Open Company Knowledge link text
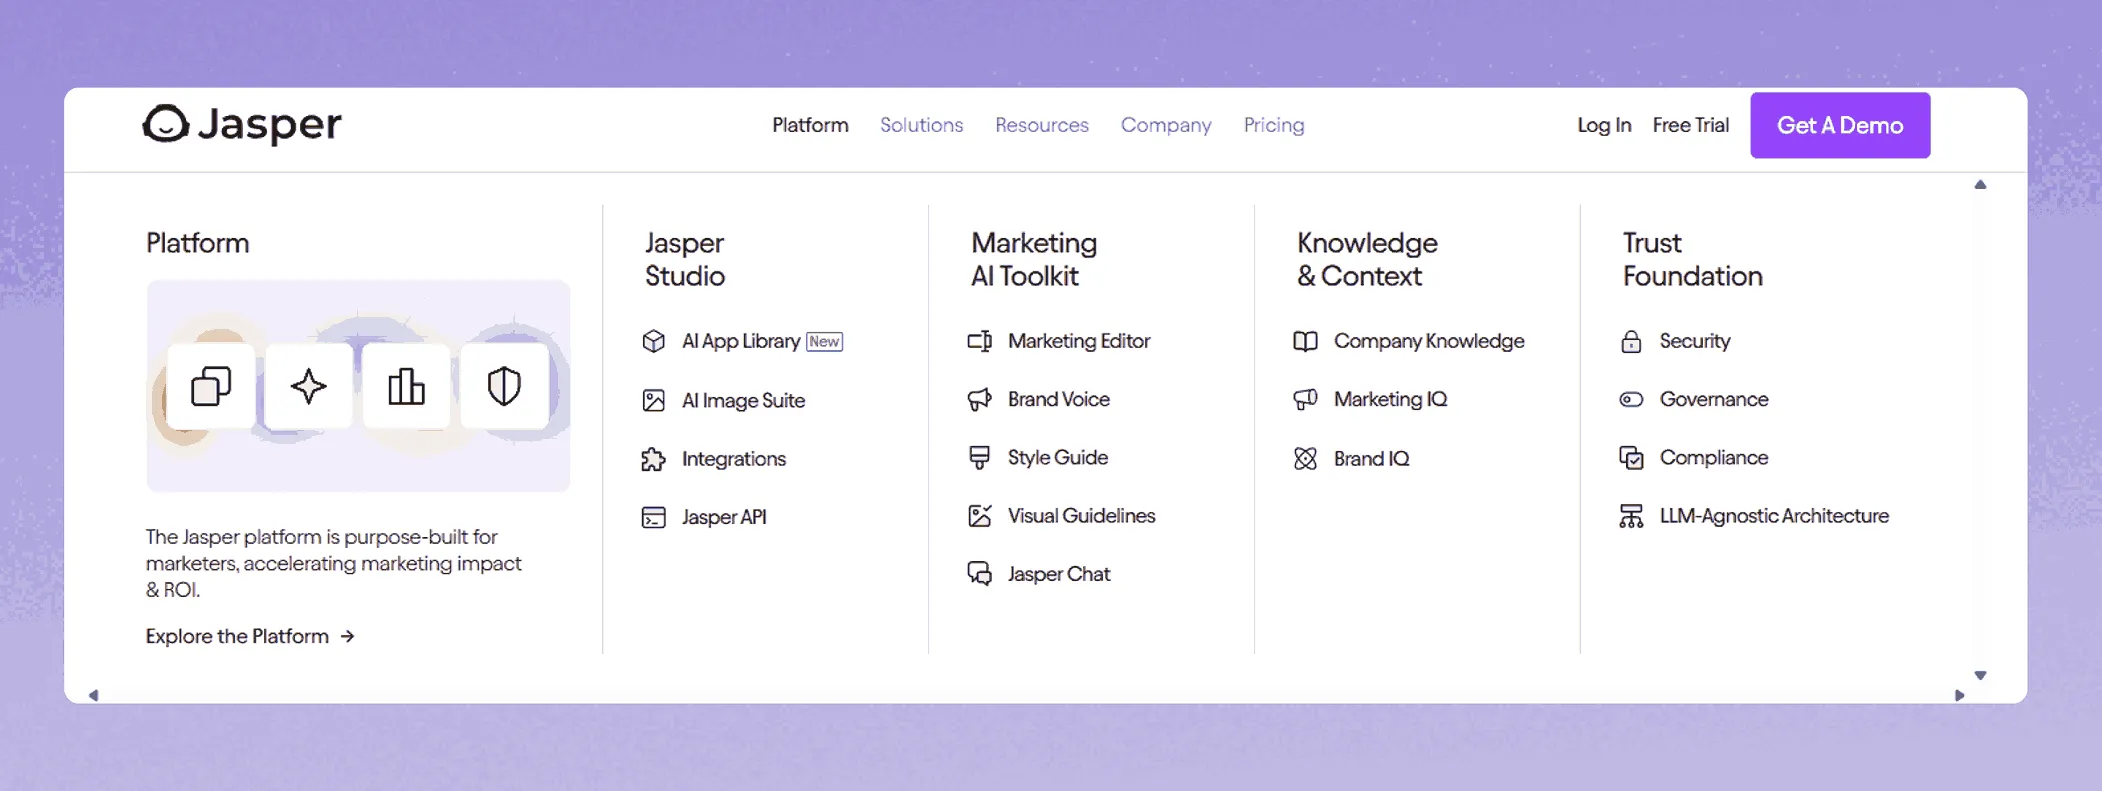Image resolution: width=2102 pixels, height=791 pixels. pos(1429,341)
